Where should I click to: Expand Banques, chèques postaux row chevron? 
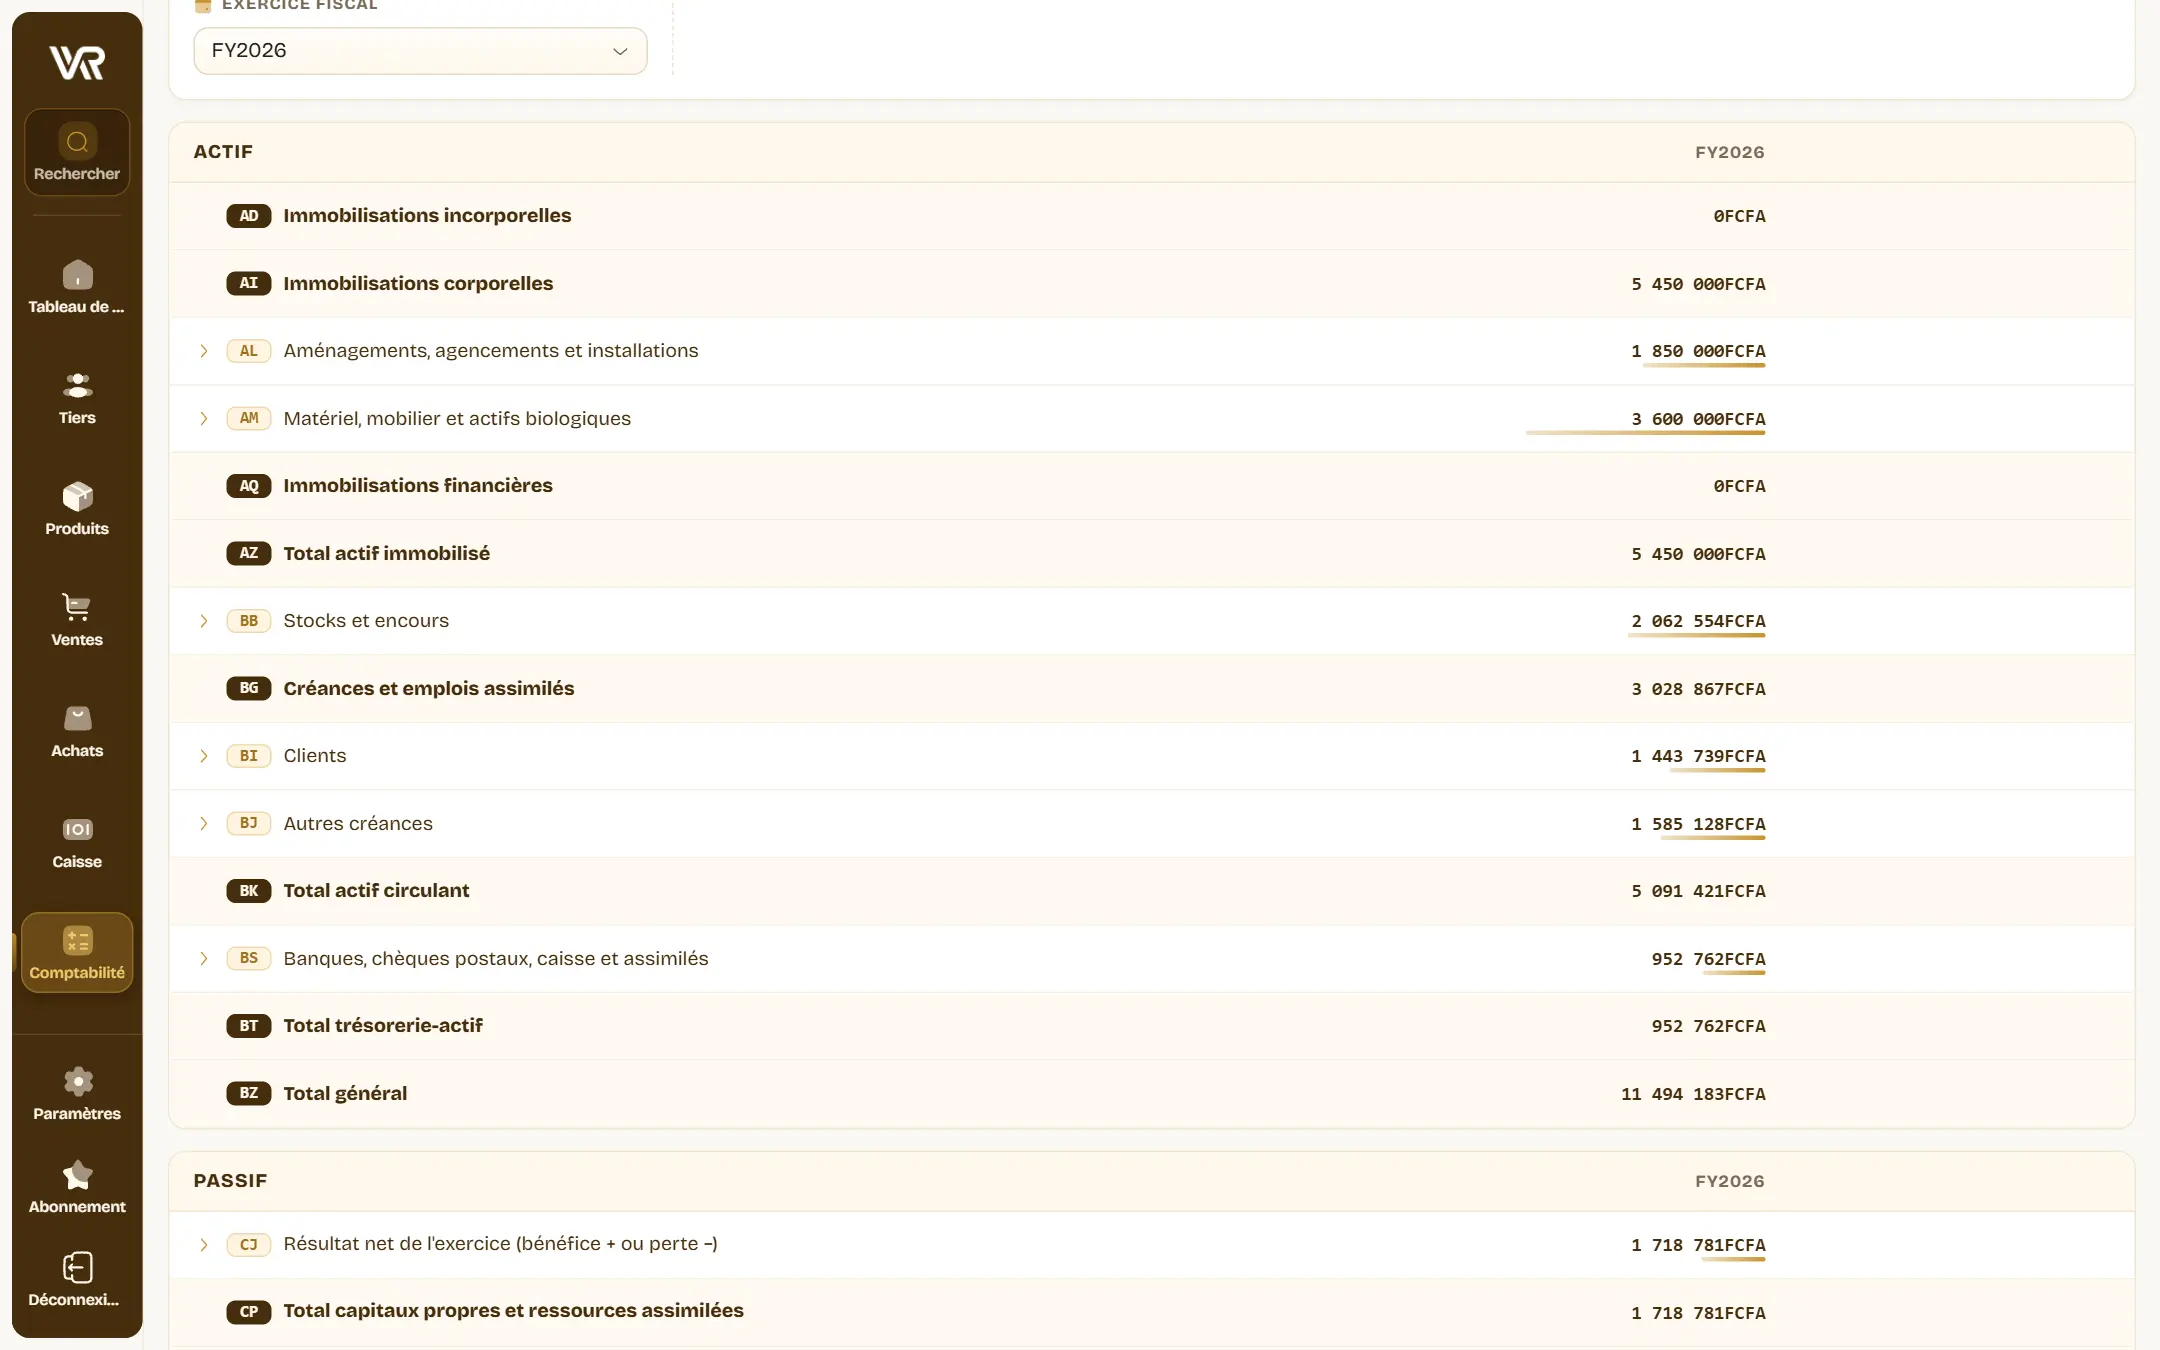(204, 959)
